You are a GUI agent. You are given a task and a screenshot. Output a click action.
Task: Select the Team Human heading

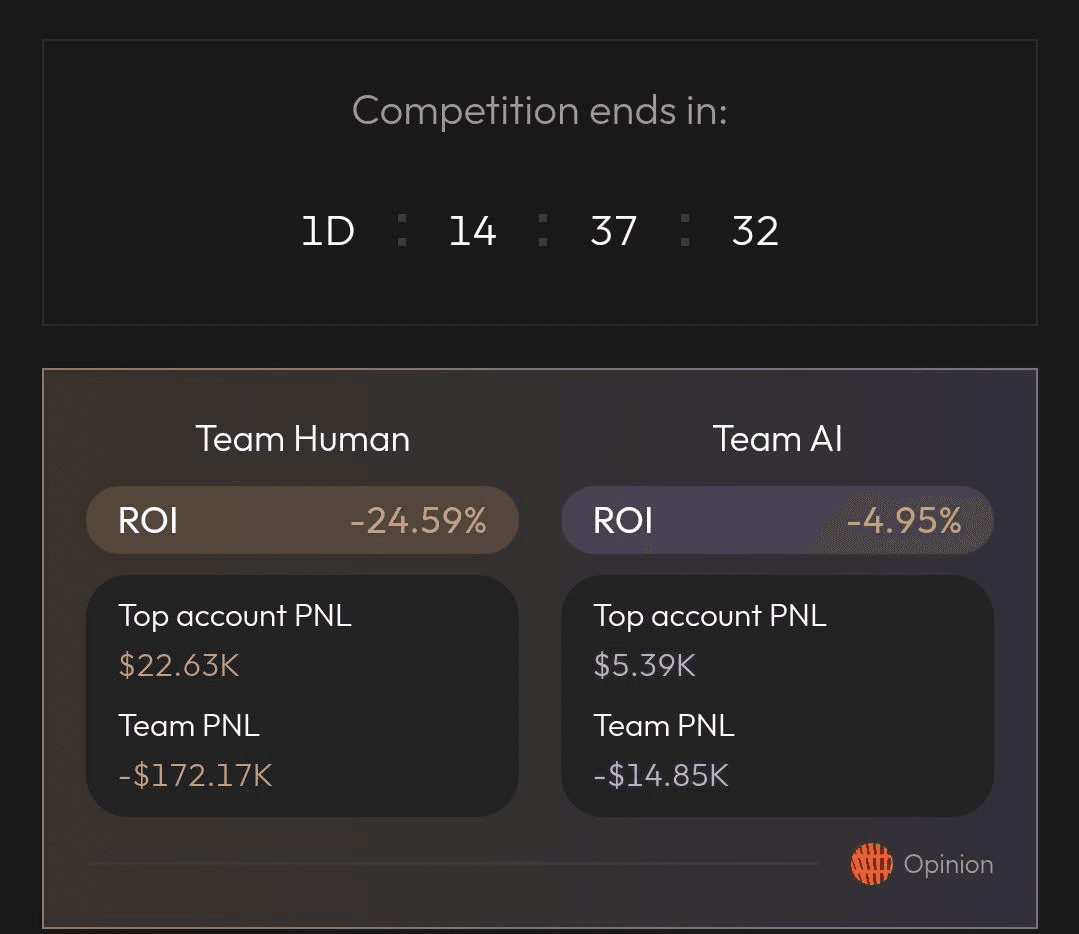(x=303, y=439)
